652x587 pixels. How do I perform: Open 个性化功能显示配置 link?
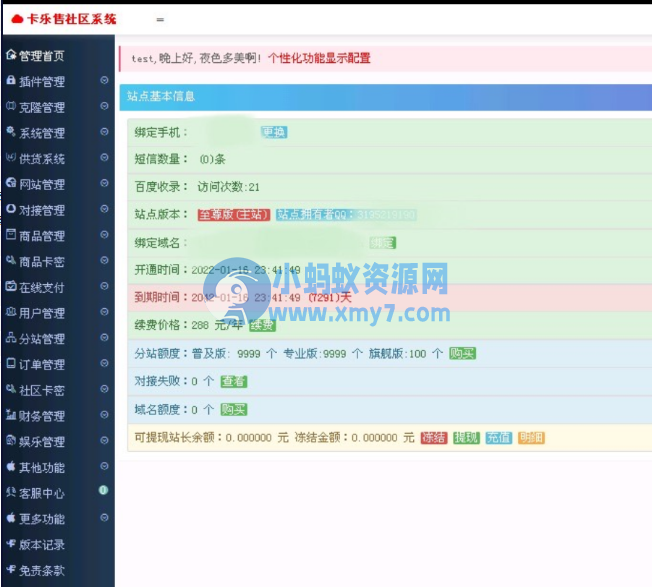[x=319, y=58]
